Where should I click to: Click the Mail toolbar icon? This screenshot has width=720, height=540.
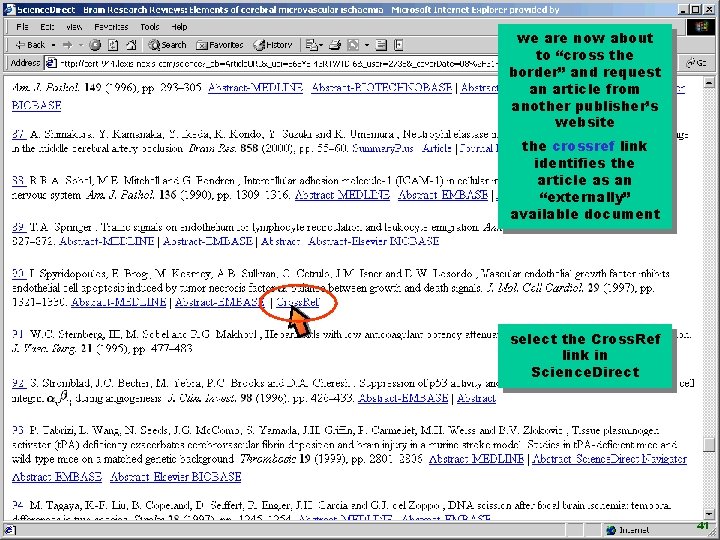tap(312, 45)
